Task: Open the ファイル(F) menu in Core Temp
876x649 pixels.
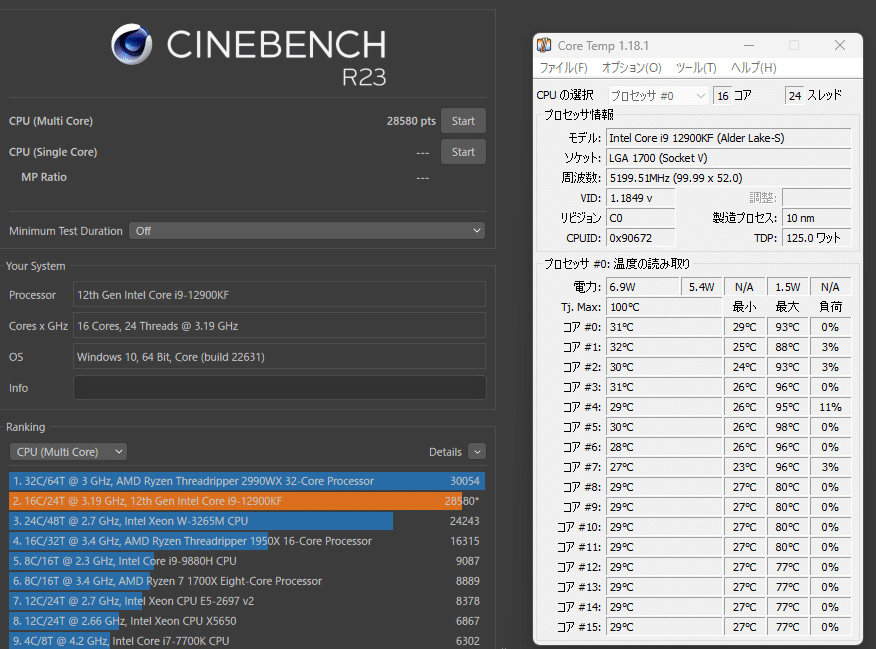Action: click(563, 68)
